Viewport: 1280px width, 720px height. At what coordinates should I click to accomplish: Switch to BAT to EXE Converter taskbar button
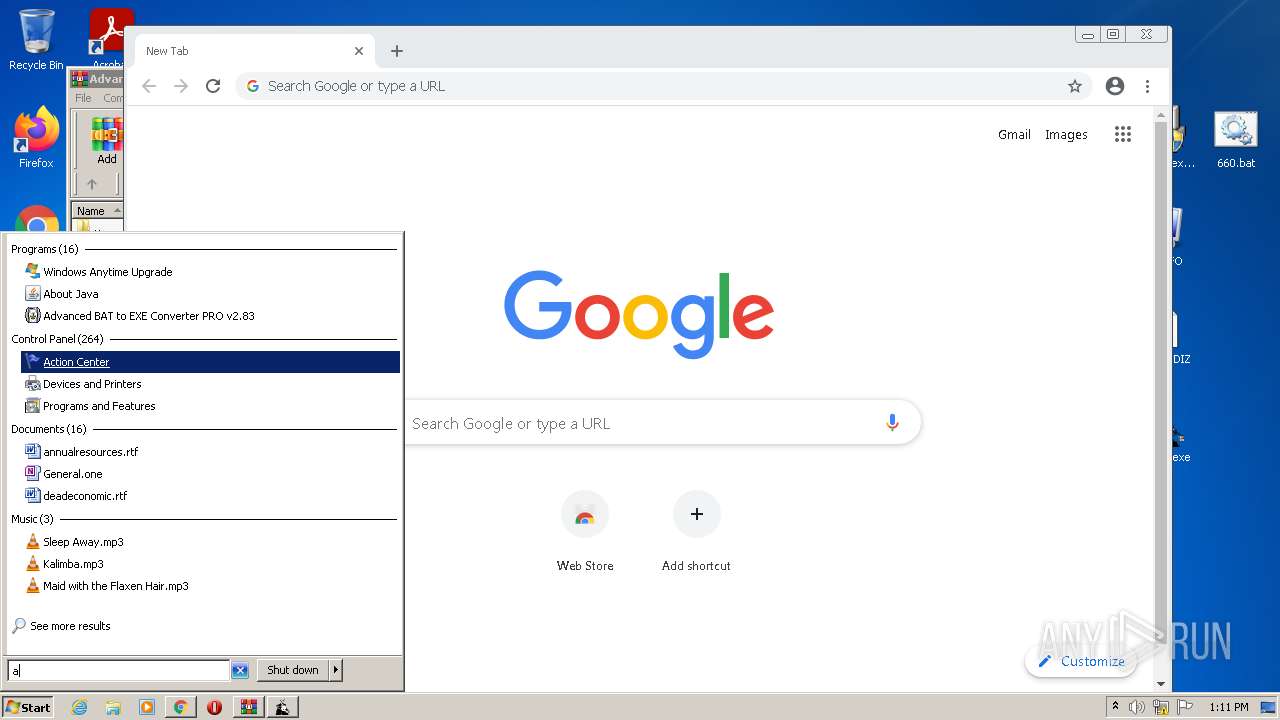tap(282, 707)
